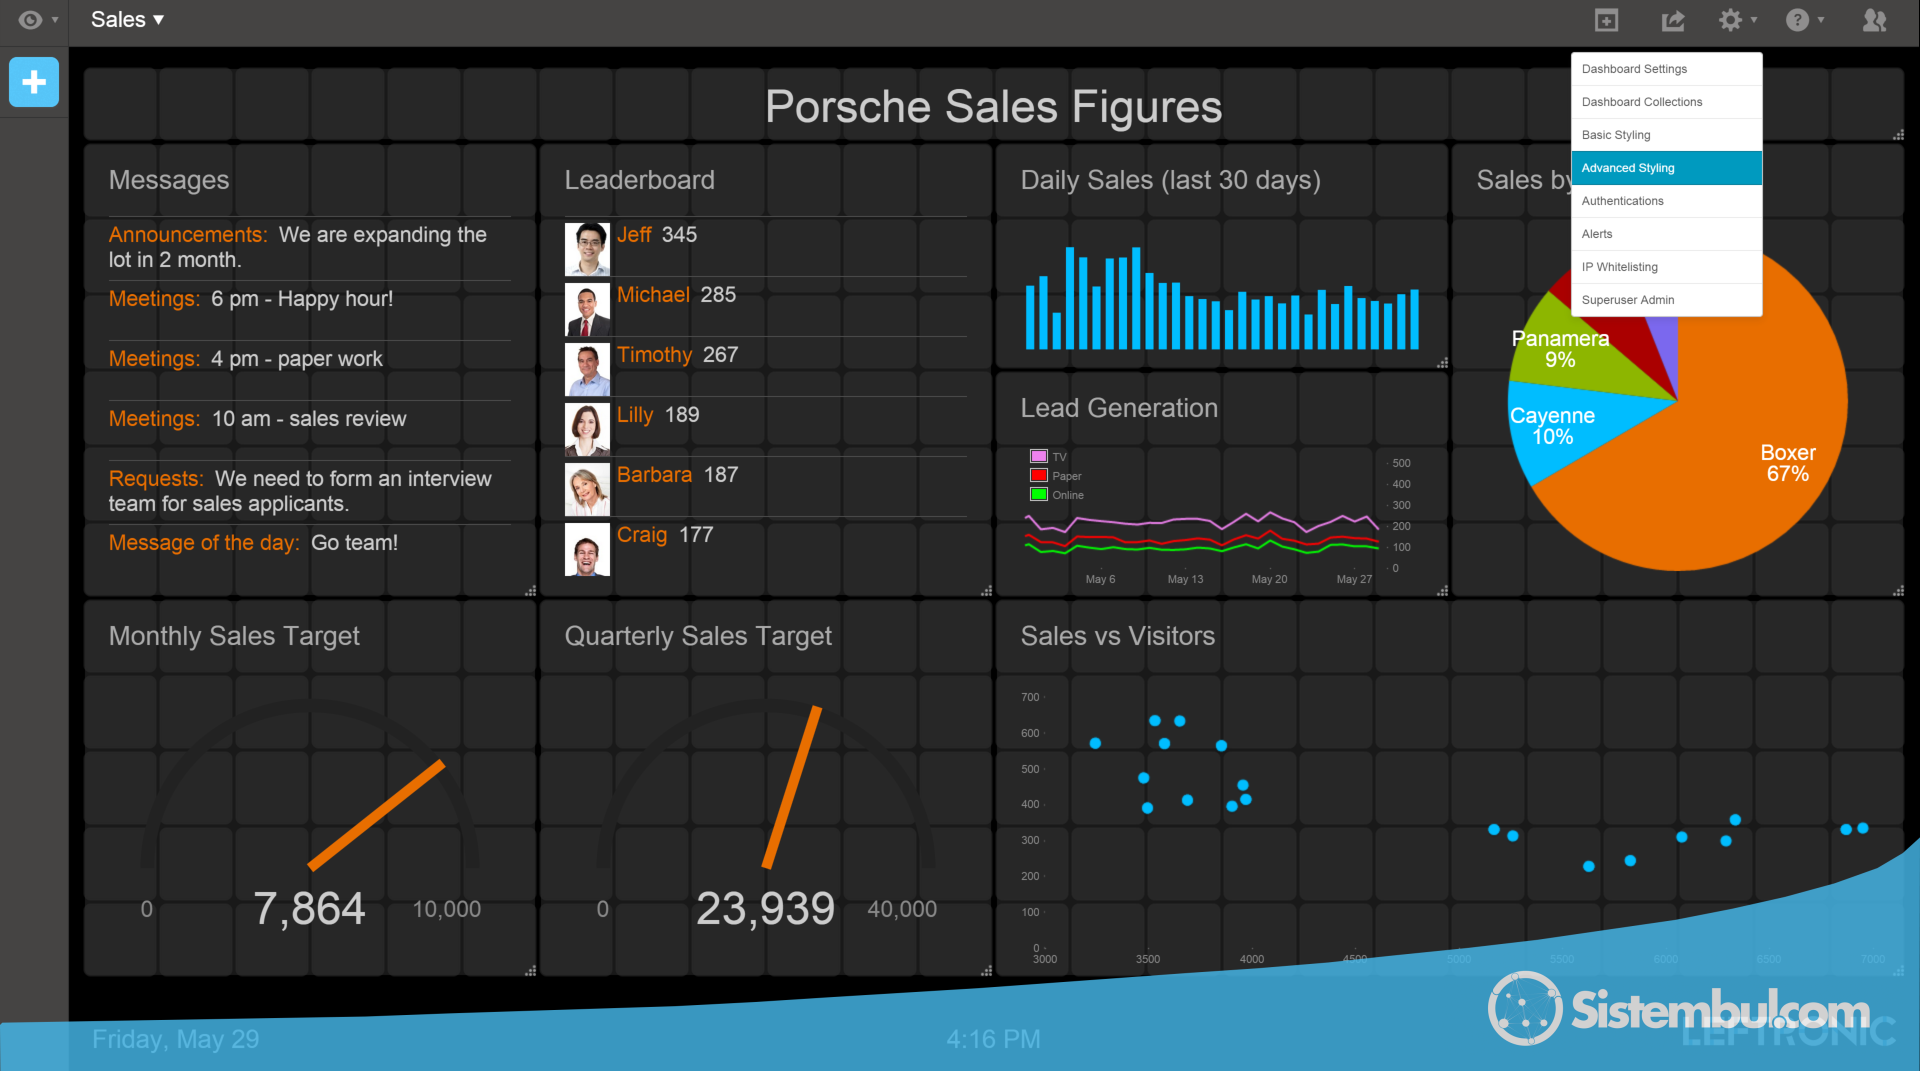Click the Online legend color swatch

(x=1039, y=494)
